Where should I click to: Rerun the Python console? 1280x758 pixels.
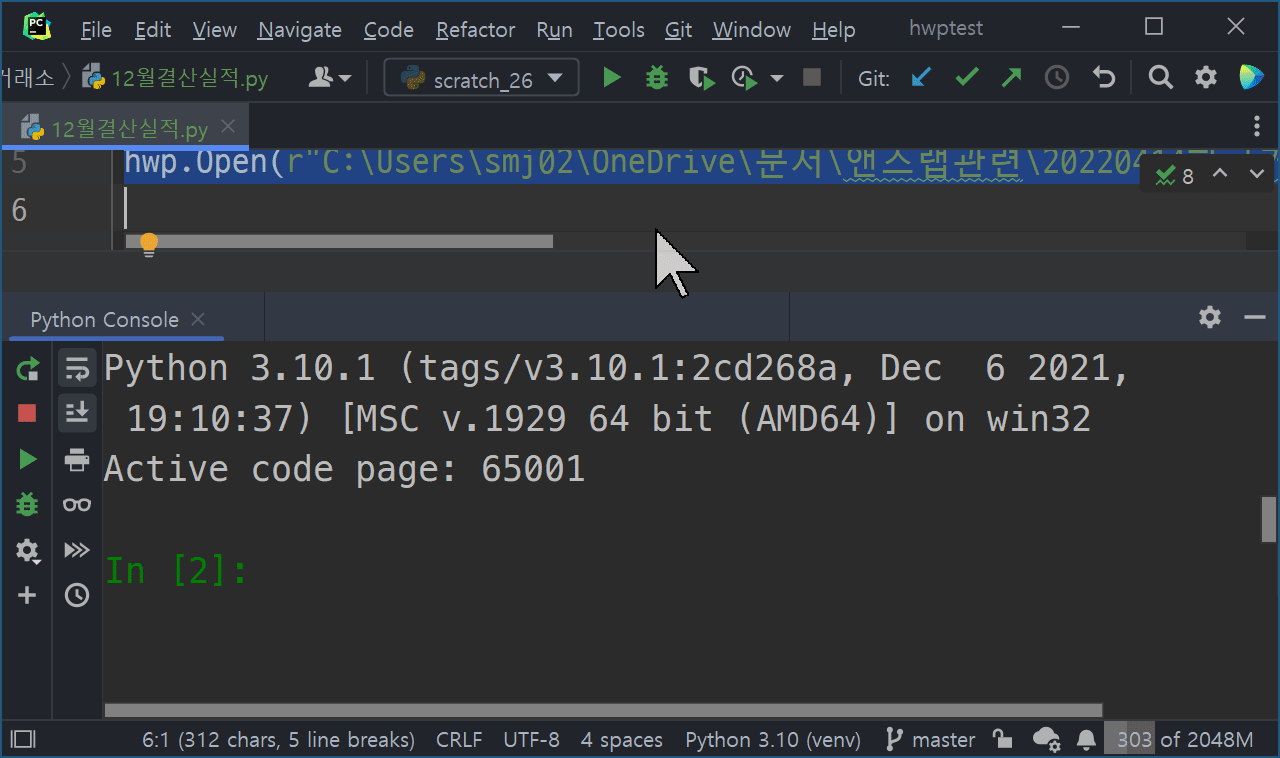click(x=27, y=369)
